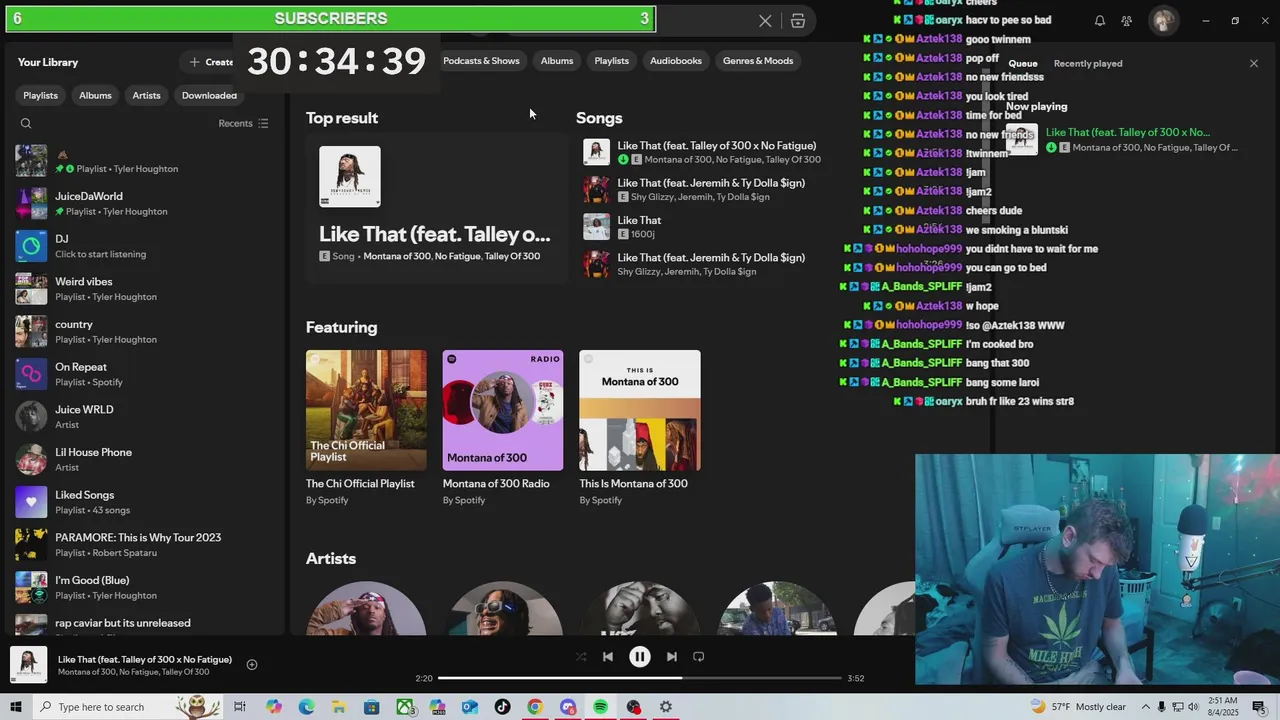Screen dimensions: 1280x720
Task: Close the Queue side panel
Action: tap(1254, 63)
